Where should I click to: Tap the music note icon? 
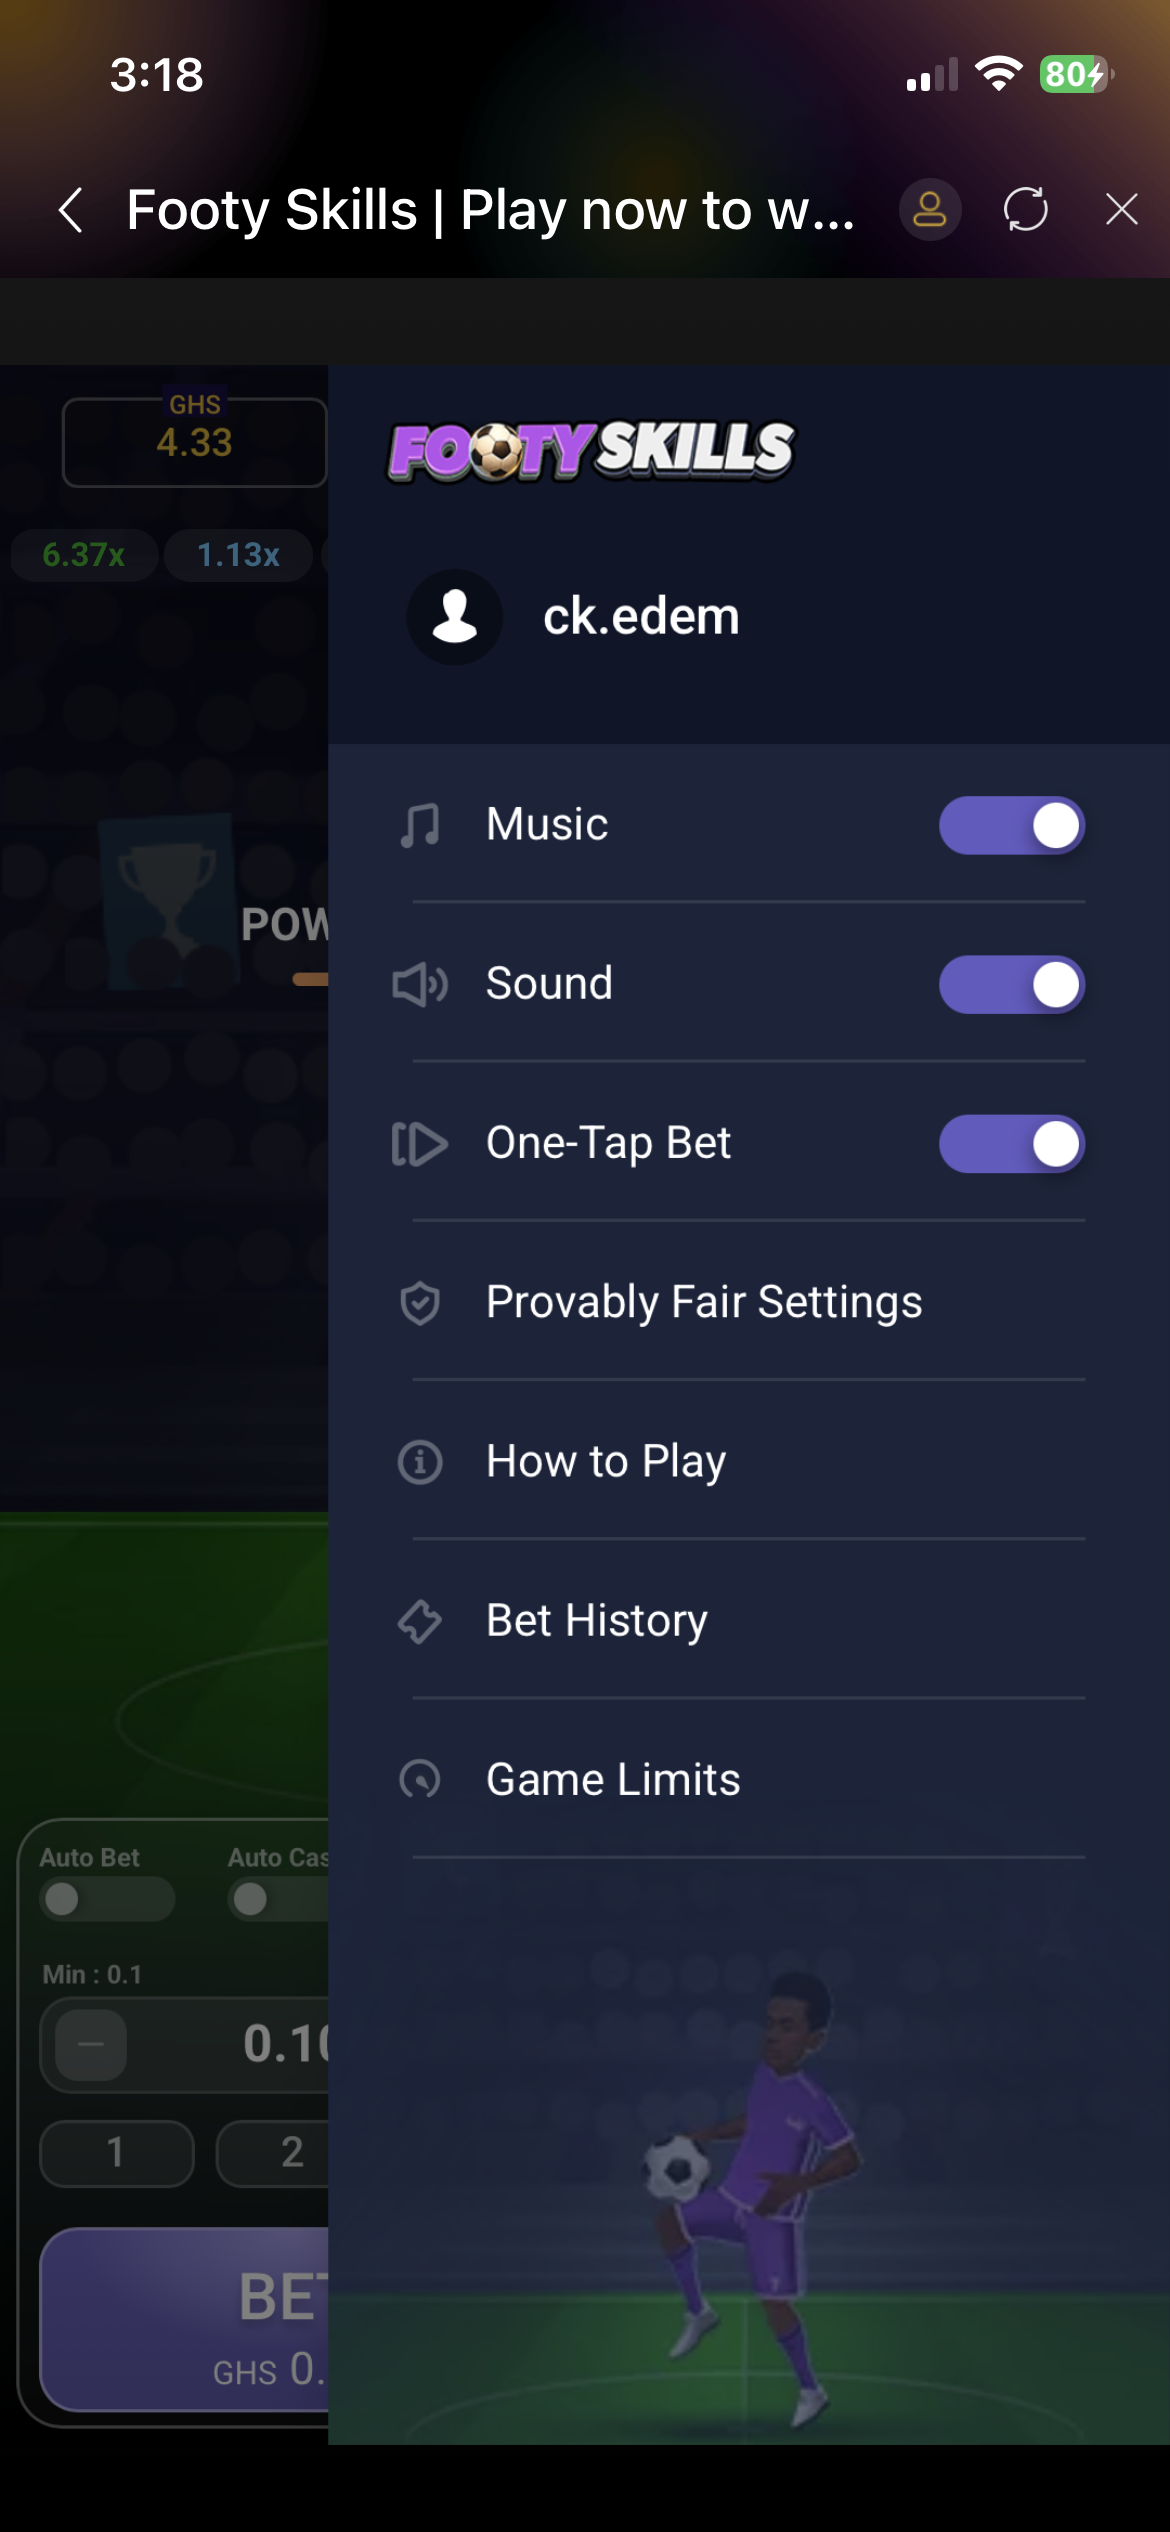click(x=420, y=826)
